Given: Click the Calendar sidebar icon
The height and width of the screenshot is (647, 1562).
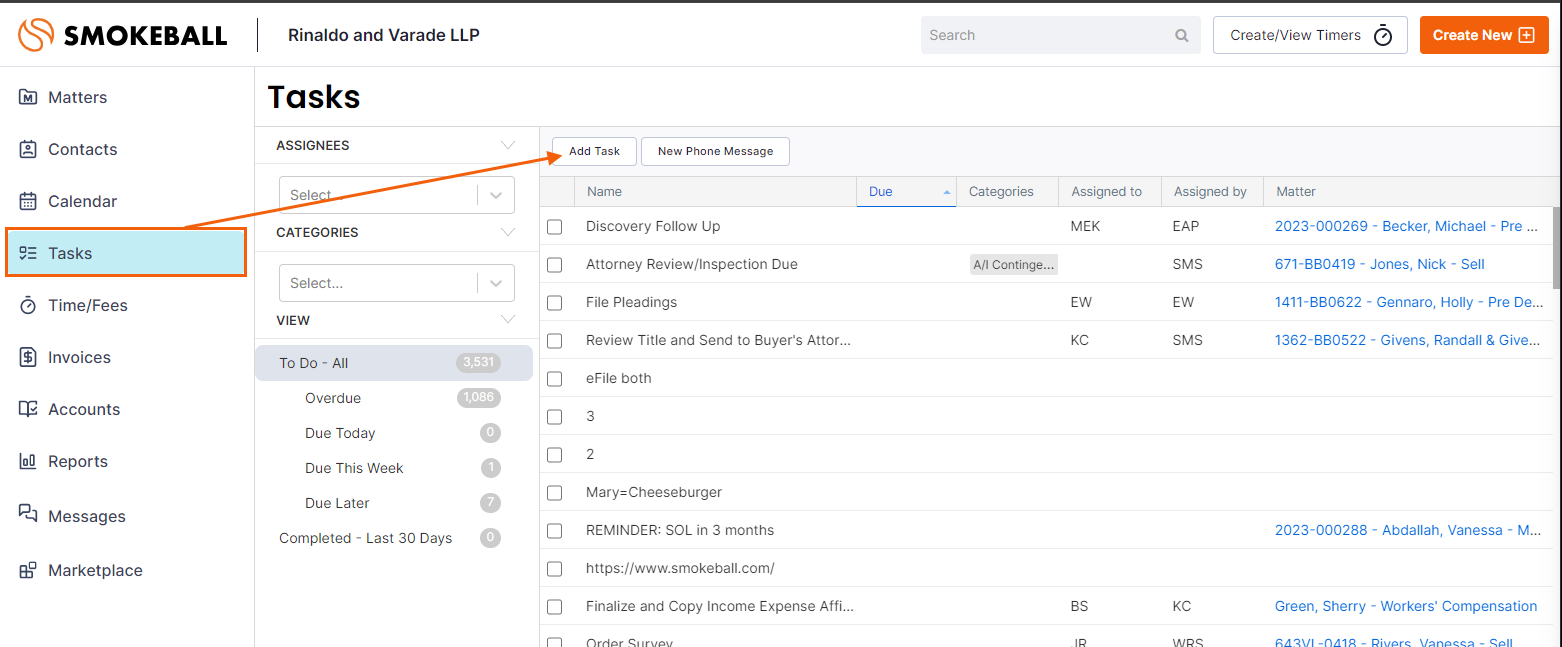Looking at the screenshot, I should click(x=28, y=201).
